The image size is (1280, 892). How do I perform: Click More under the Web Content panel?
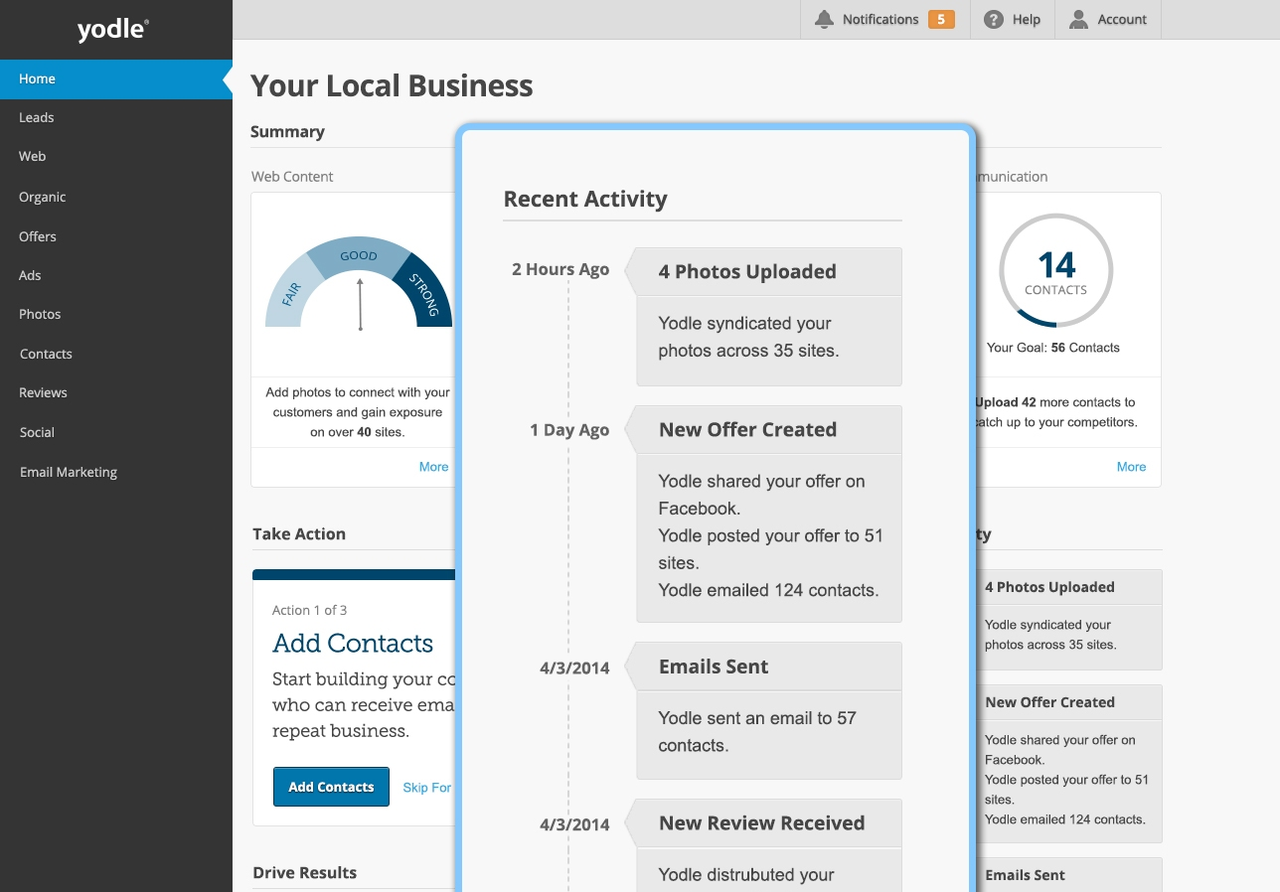click(433, 466)
